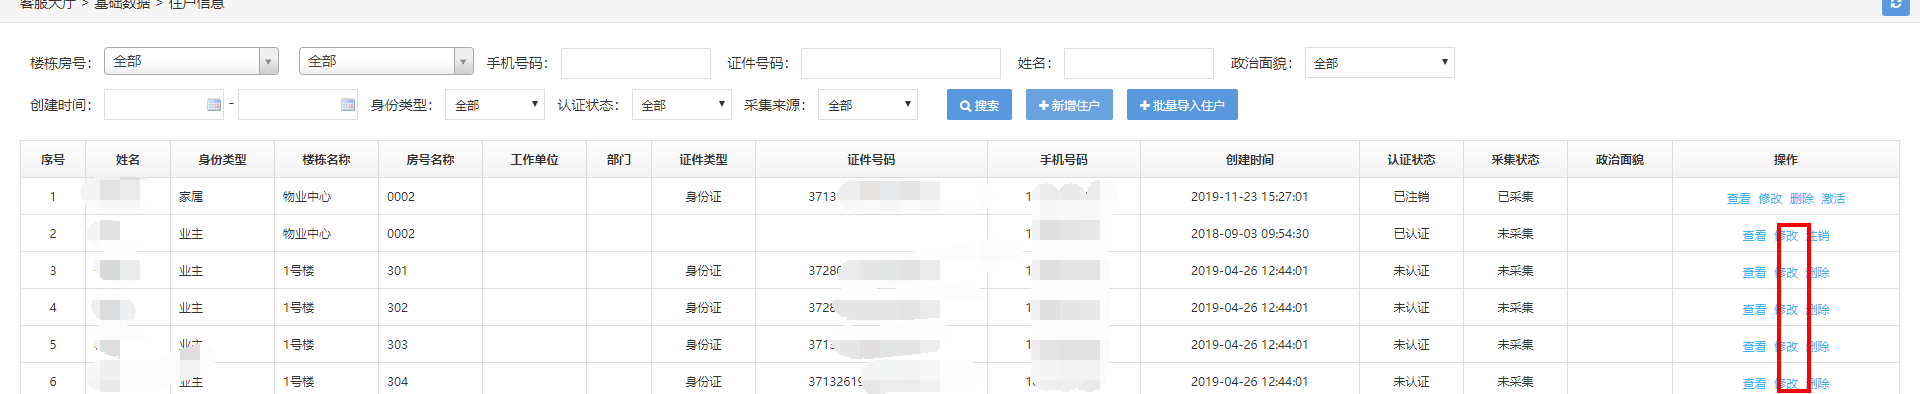Screen dimensions: 1920x394
Task: Open the first 楼栋房号 combo box
Action: click(191, 61)
